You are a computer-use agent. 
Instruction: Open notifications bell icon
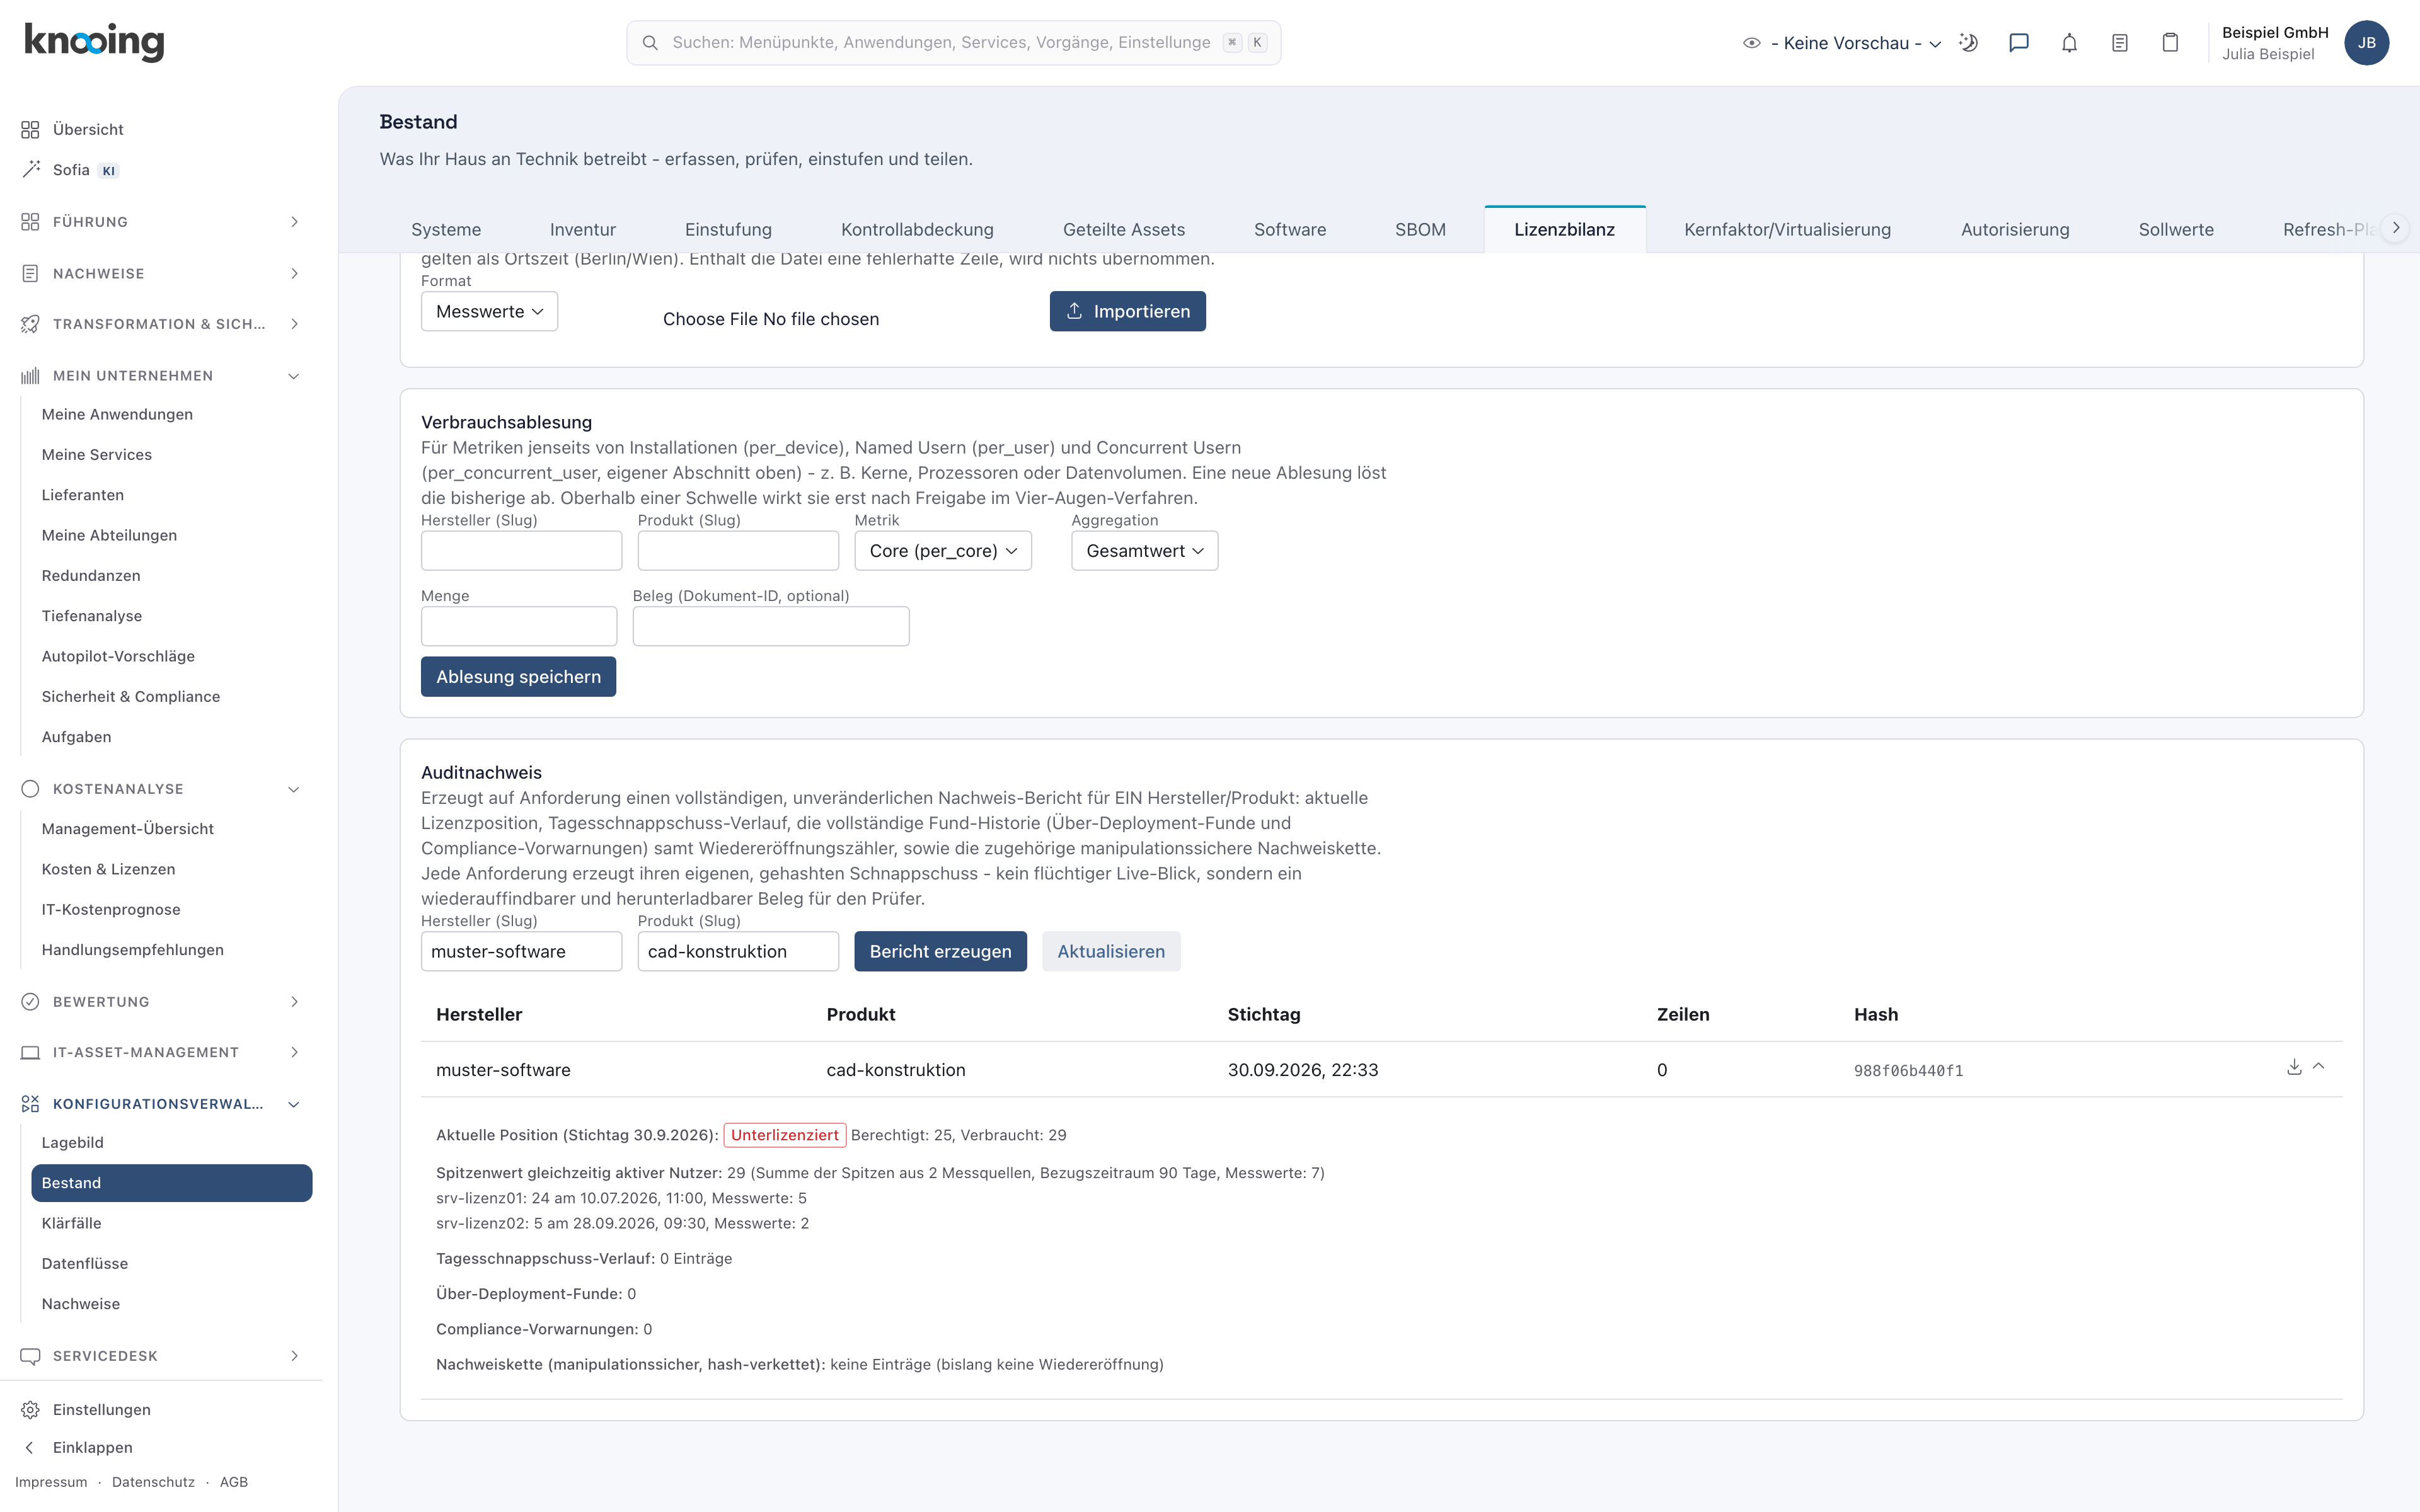(2069, 43)
